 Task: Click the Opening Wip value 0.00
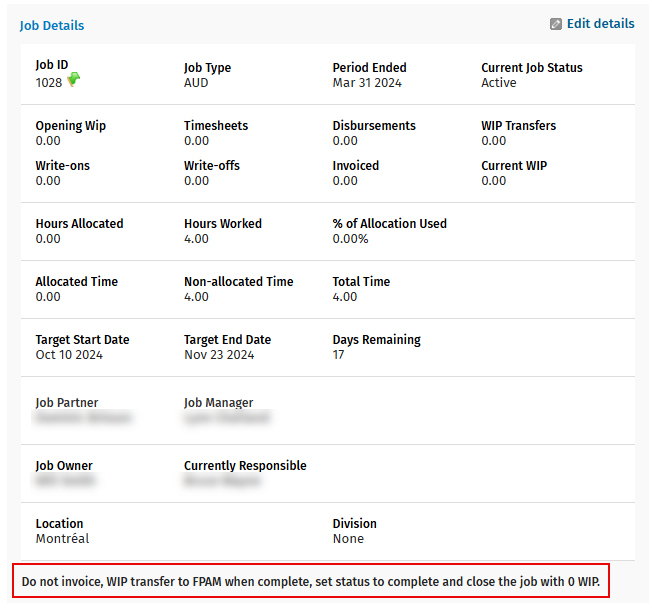(x=48, y=141)
